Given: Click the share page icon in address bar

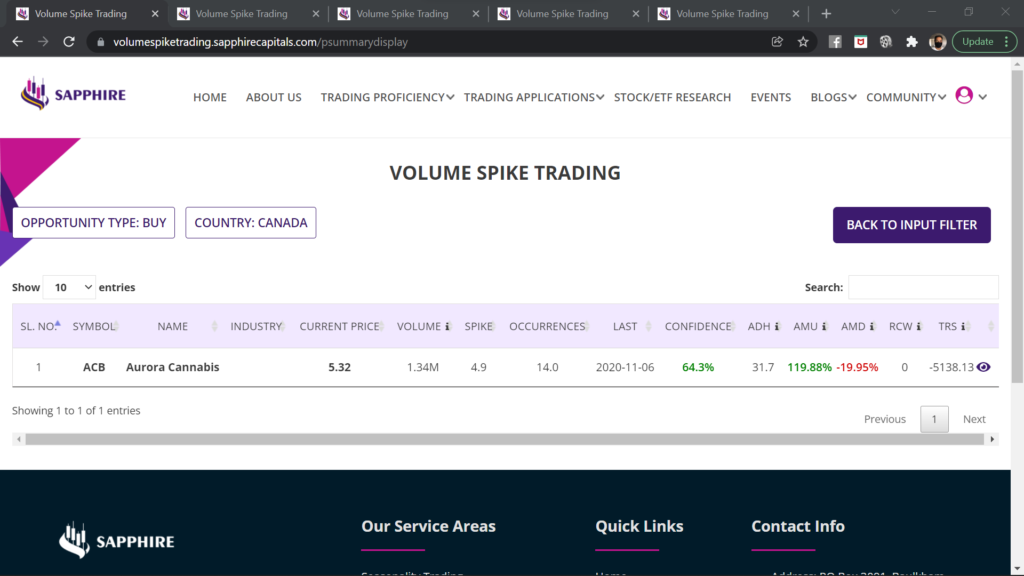Looking at the screenshot, I should pos(777,42).
